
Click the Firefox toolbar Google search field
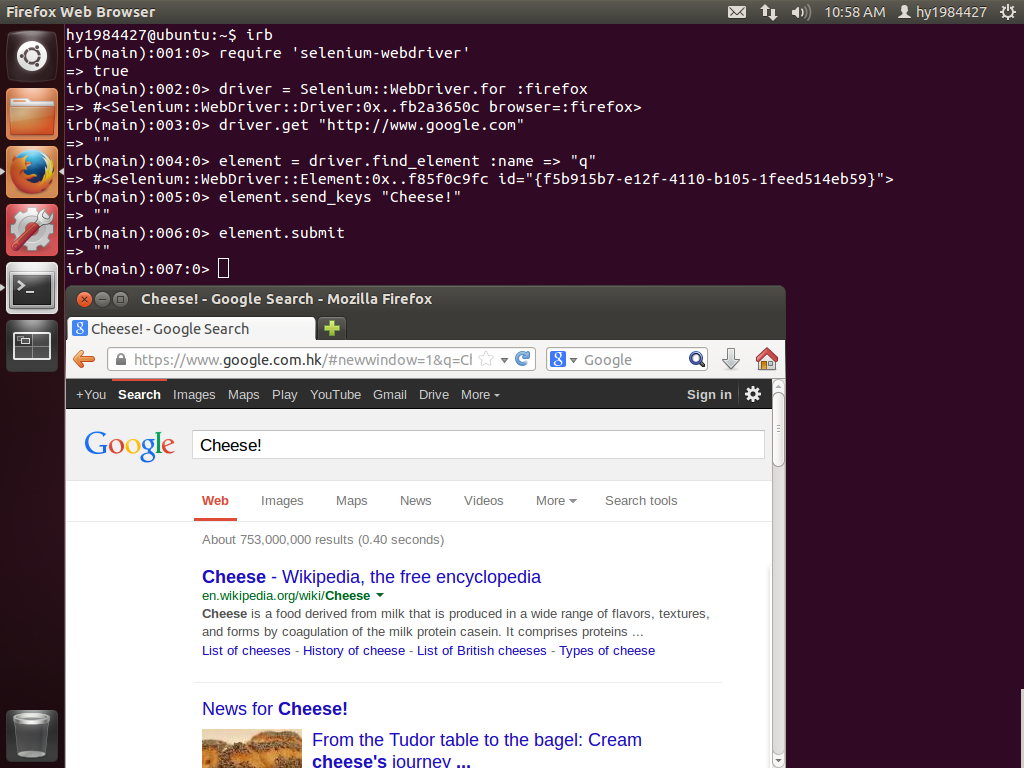point(633,359)
